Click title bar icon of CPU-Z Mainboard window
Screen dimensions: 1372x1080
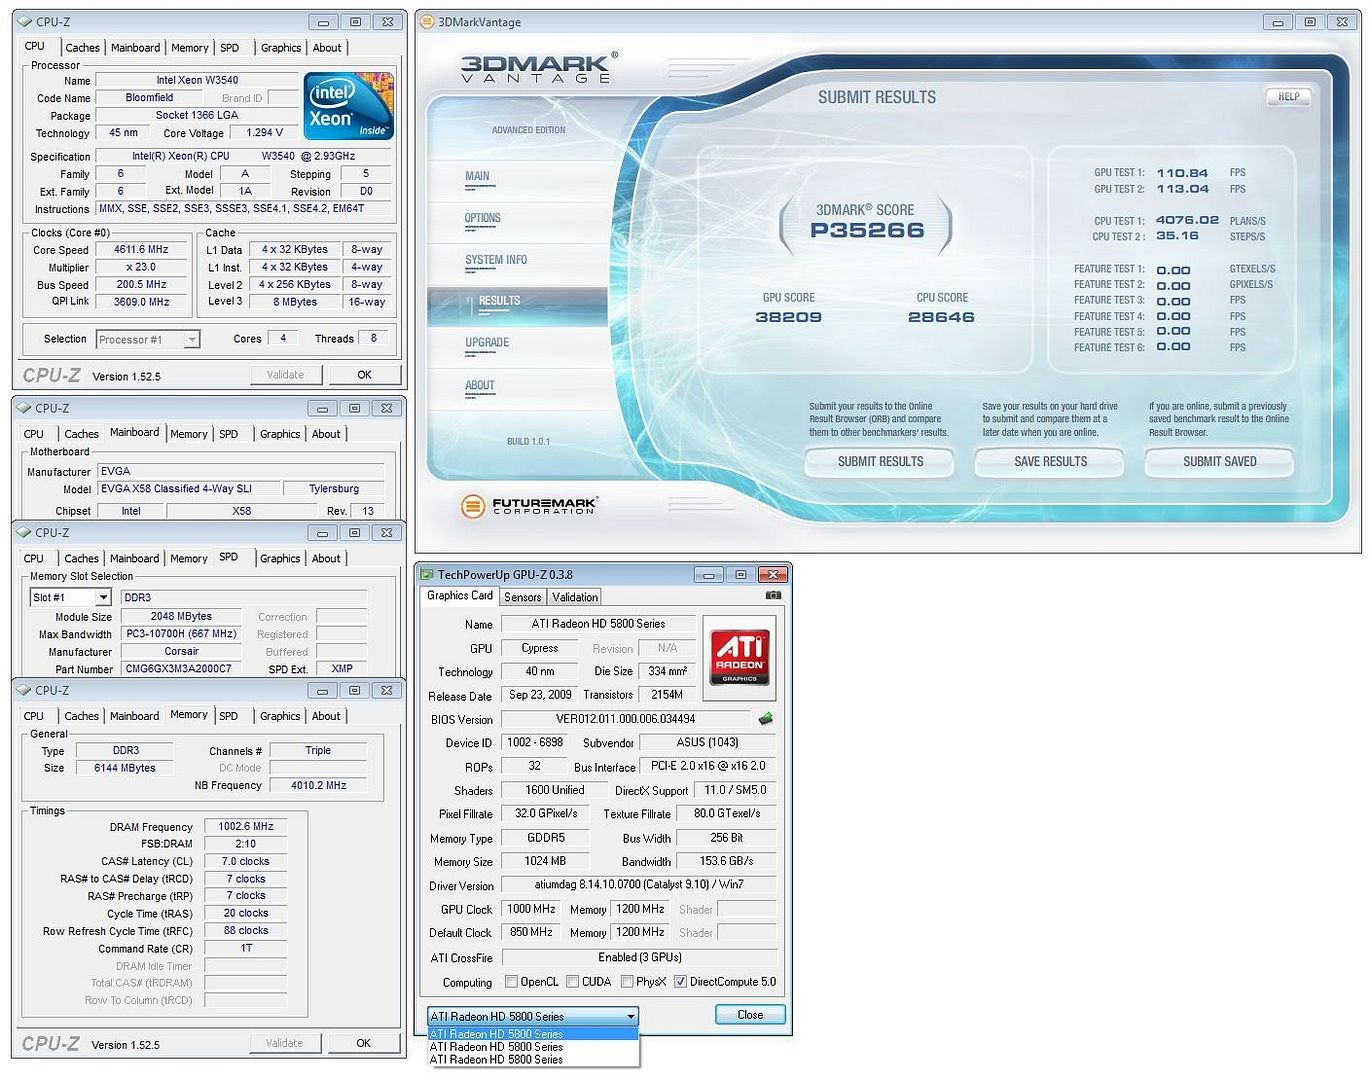[24, 408]
